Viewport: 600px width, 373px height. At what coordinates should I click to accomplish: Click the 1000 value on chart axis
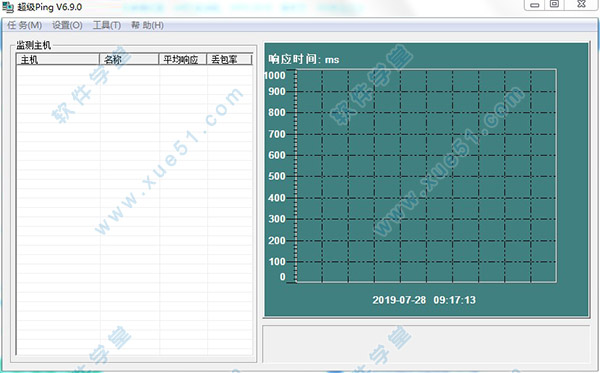(275, 75)
